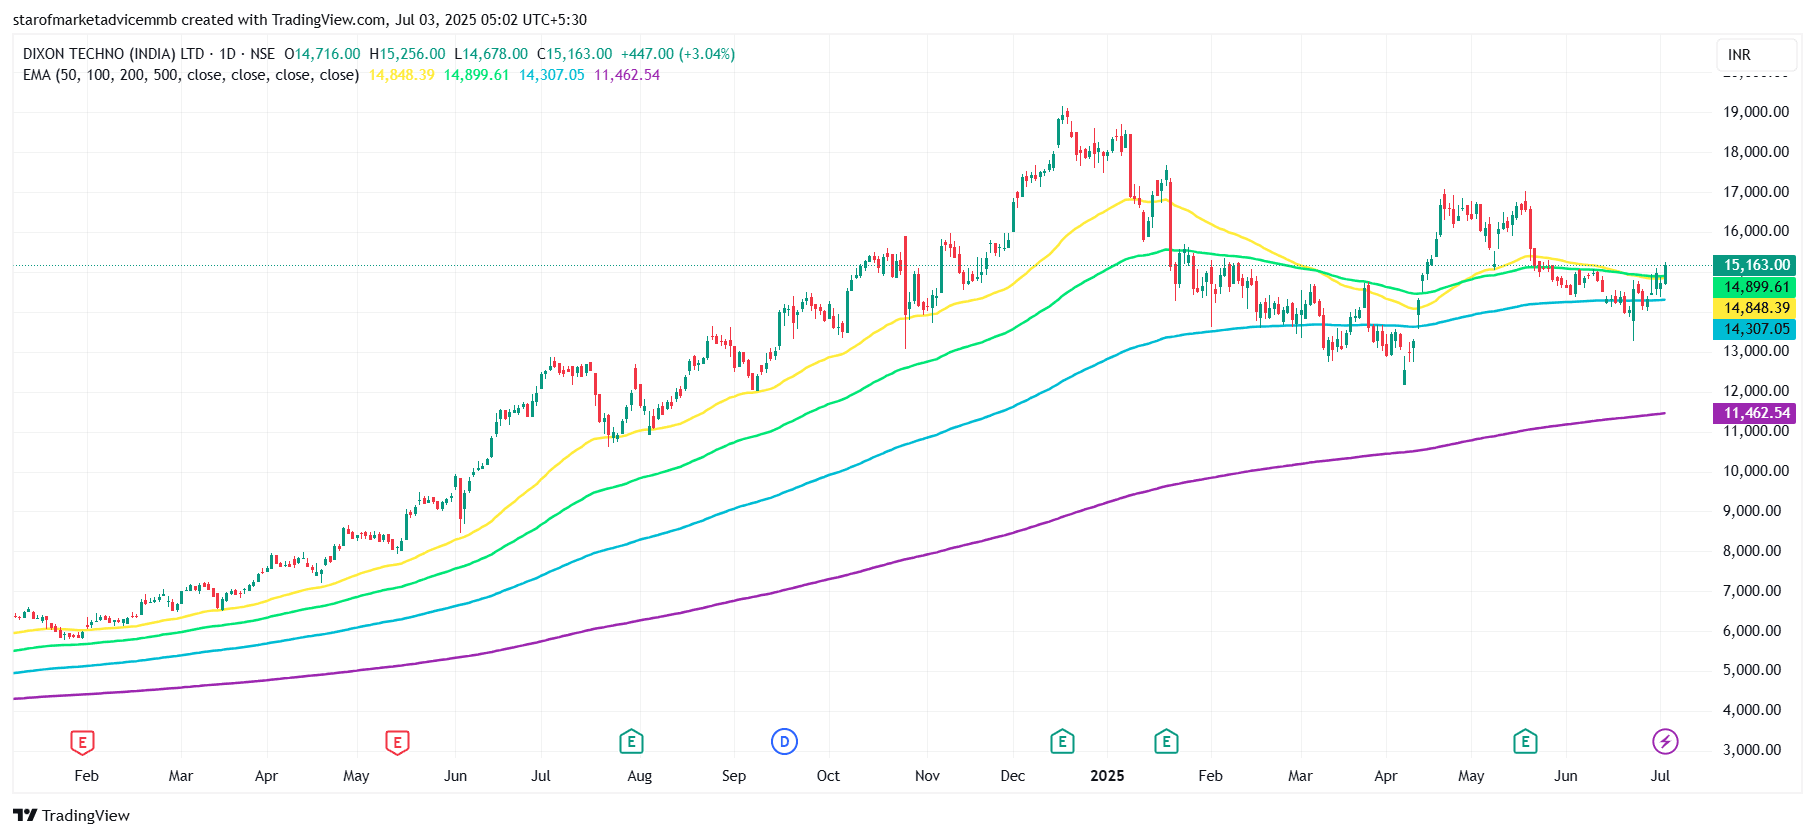Click the green 14,899.61 EMA label on the price axis
Viewport: 1815px width, 837px height.
tap(1755, 287)
